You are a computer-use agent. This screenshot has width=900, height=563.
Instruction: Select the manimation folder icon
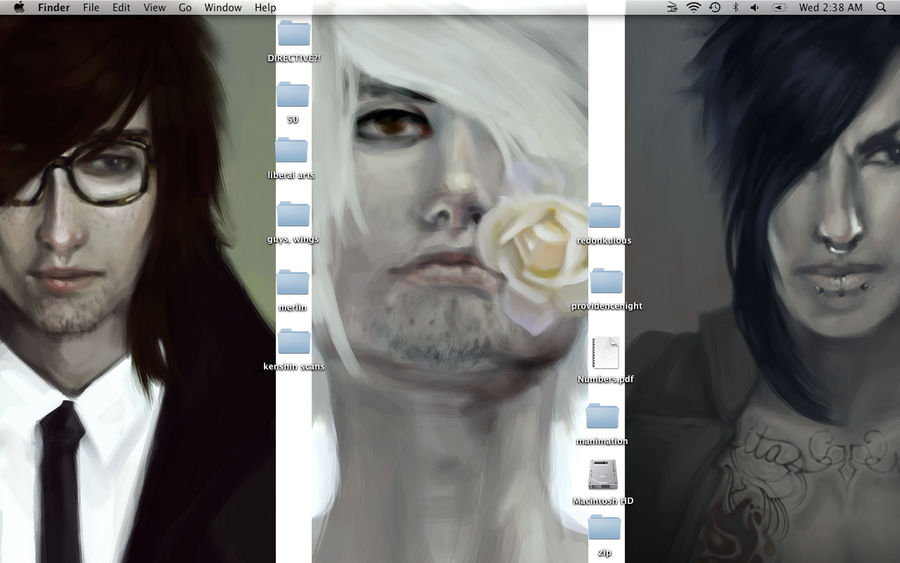[602, 416]
